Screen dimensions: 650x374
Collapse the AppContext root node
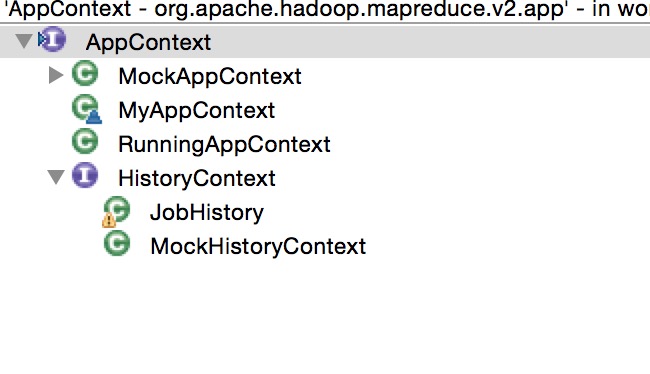pyautogui.click(x=24, y=41)
